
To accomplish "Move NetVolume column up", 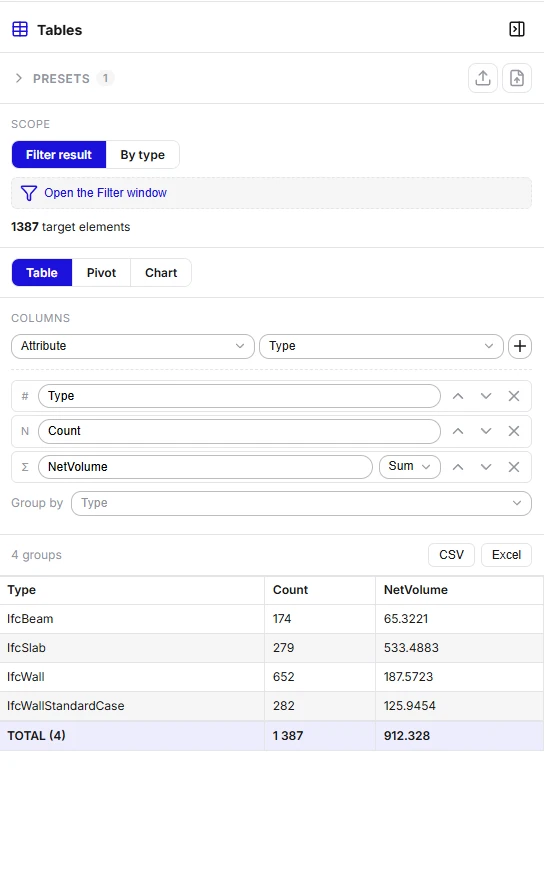I will [x=458, y=467].
